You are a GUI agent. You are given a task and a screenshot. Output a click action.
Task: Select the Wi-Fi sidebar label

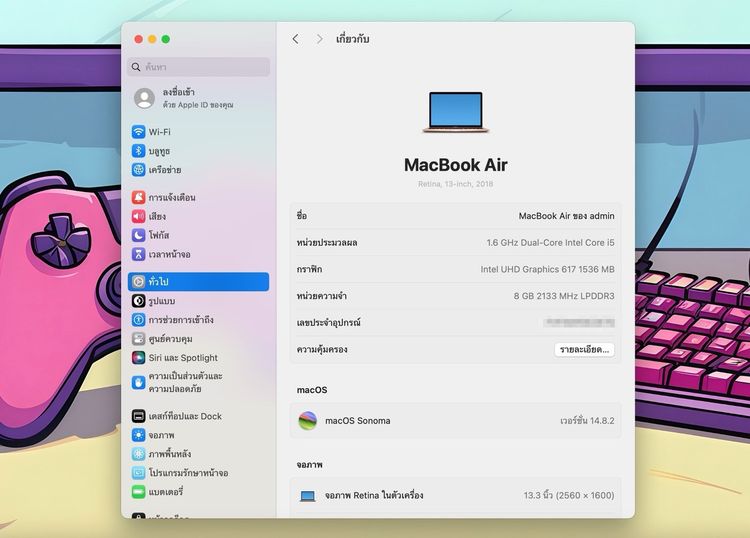(159, 132)
